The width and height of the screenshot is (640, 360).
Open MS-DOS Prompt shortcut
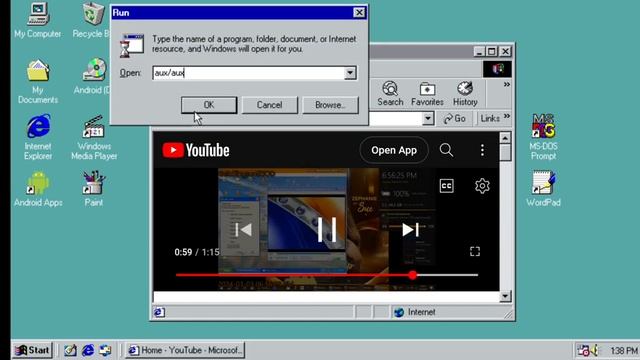pos(543,137)
